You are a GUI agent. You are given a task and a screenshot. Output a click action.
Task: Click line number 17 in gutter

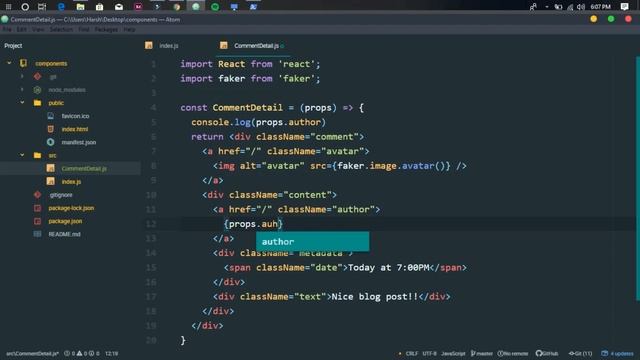151,297
